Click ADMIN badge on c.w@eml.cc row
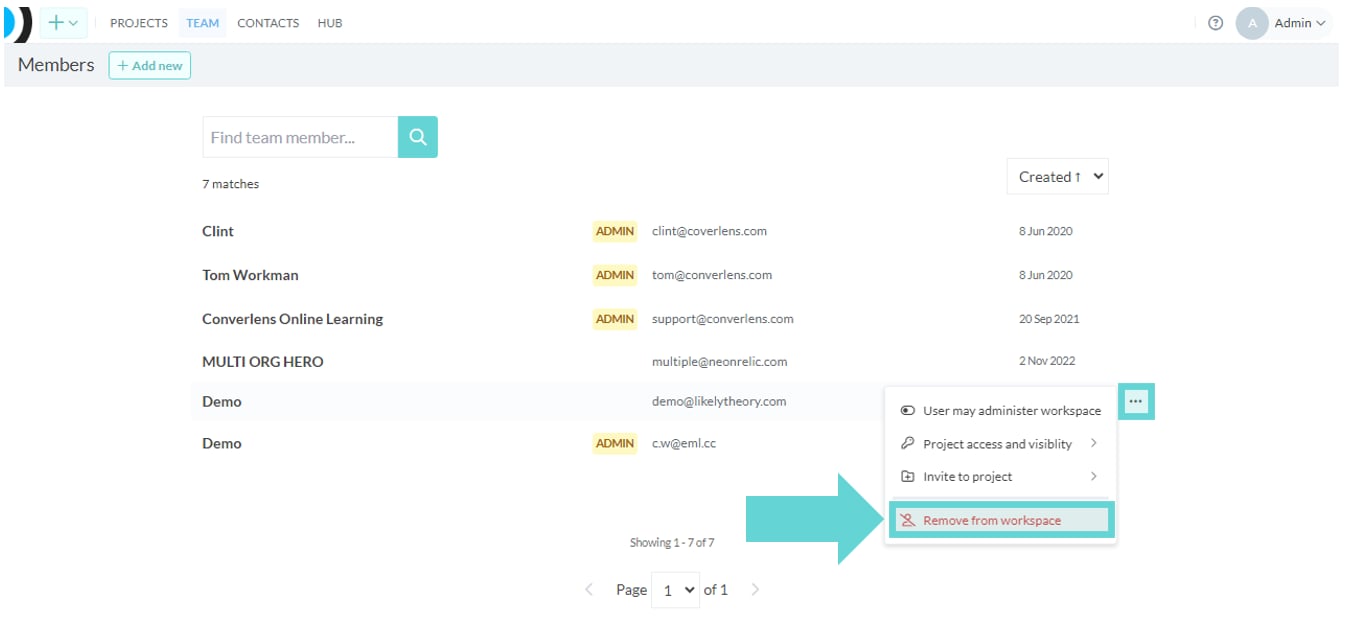The image size is (1353, 627). [615, 443]
